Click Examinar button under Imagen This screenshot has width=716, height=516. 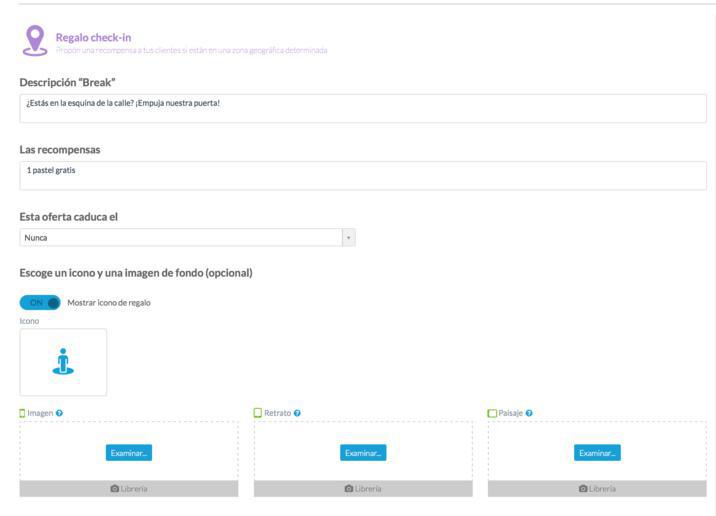click(x=129, y=453)
